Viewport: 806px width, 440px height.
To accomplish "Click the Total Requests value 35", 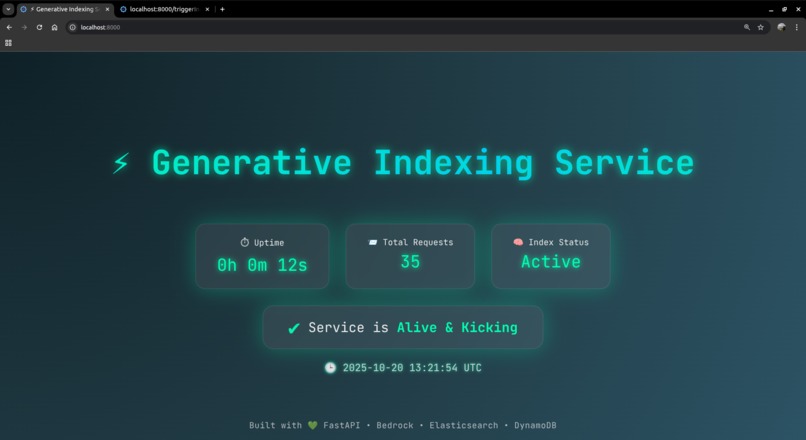I will tap(410, 262).
